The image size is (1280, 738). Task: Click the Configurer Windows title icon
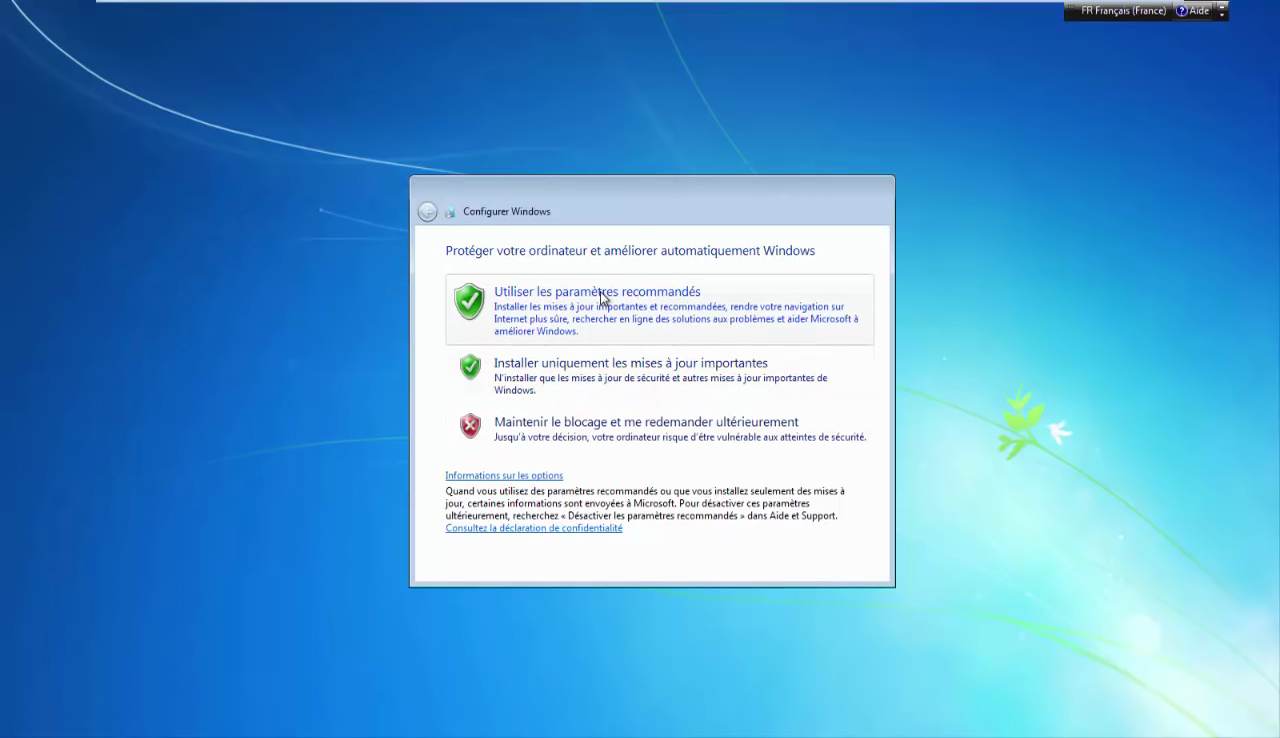click(x=450, y=212)
